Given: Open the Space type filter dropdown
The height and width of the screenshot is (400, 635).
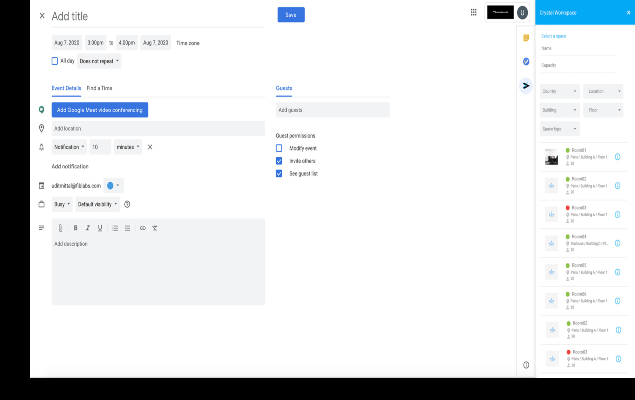Looking at the screenshot, I should (x=560, y=129).
